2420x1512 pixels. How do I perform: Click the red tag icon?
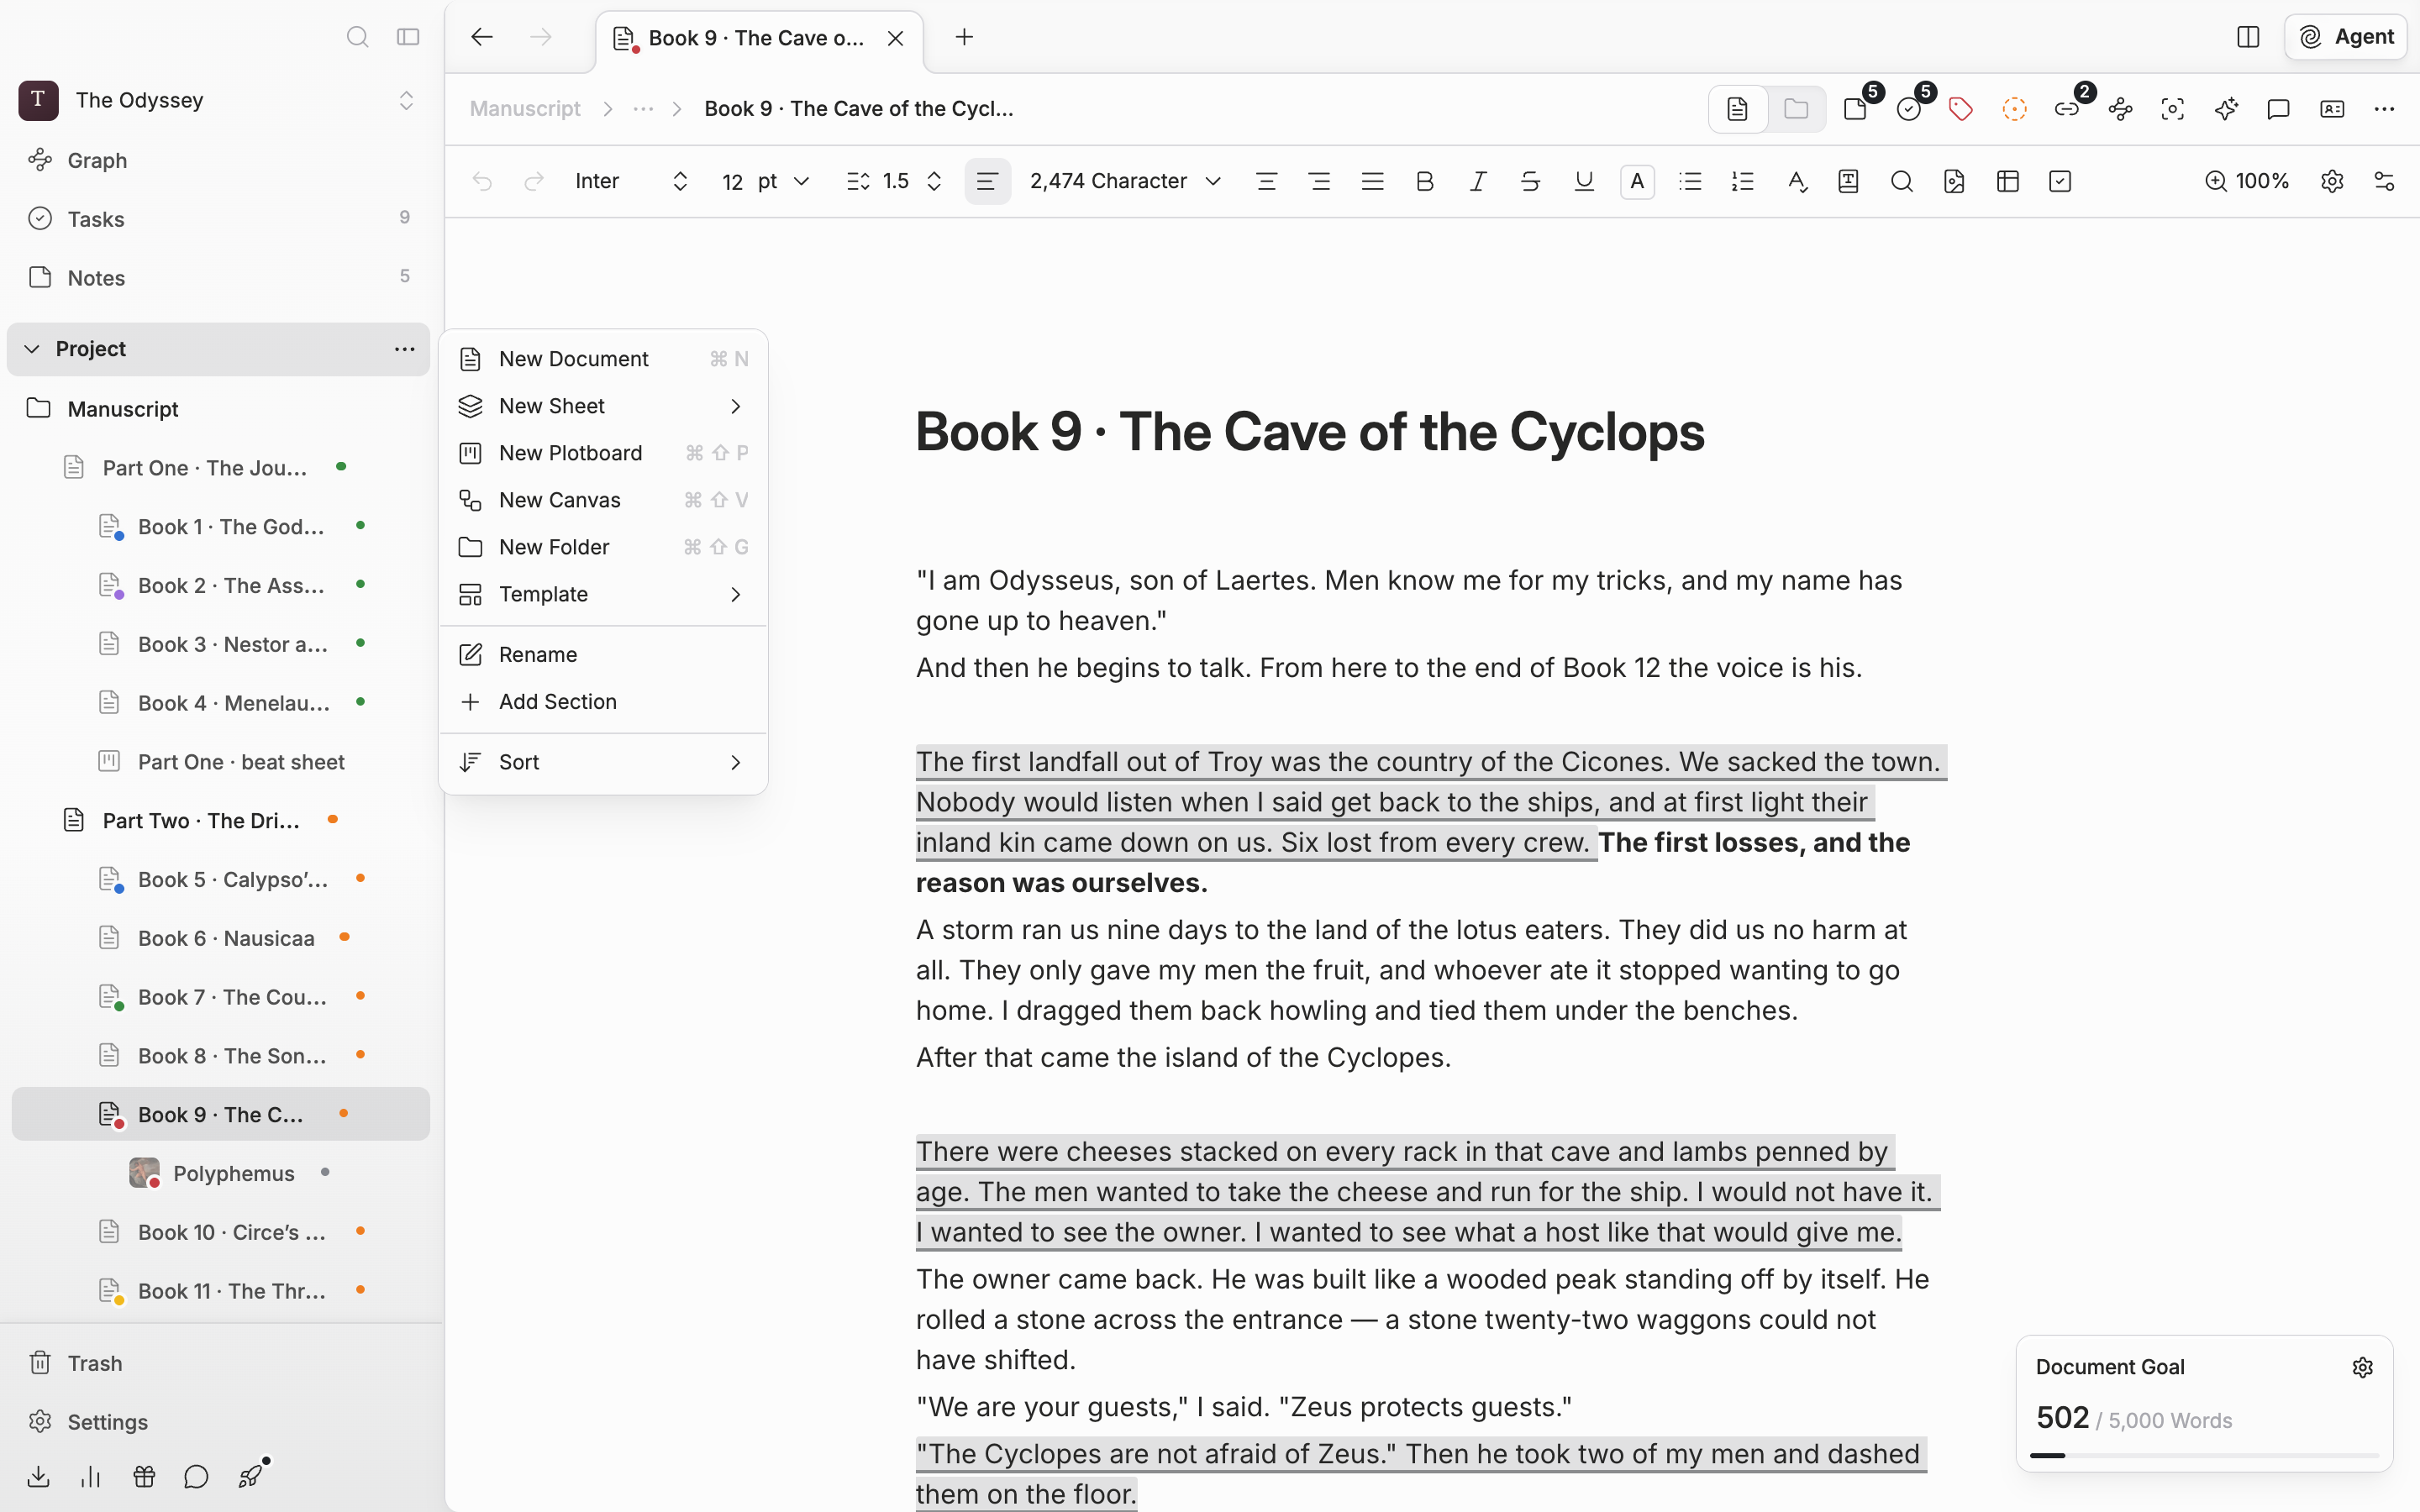(1961, 109)
